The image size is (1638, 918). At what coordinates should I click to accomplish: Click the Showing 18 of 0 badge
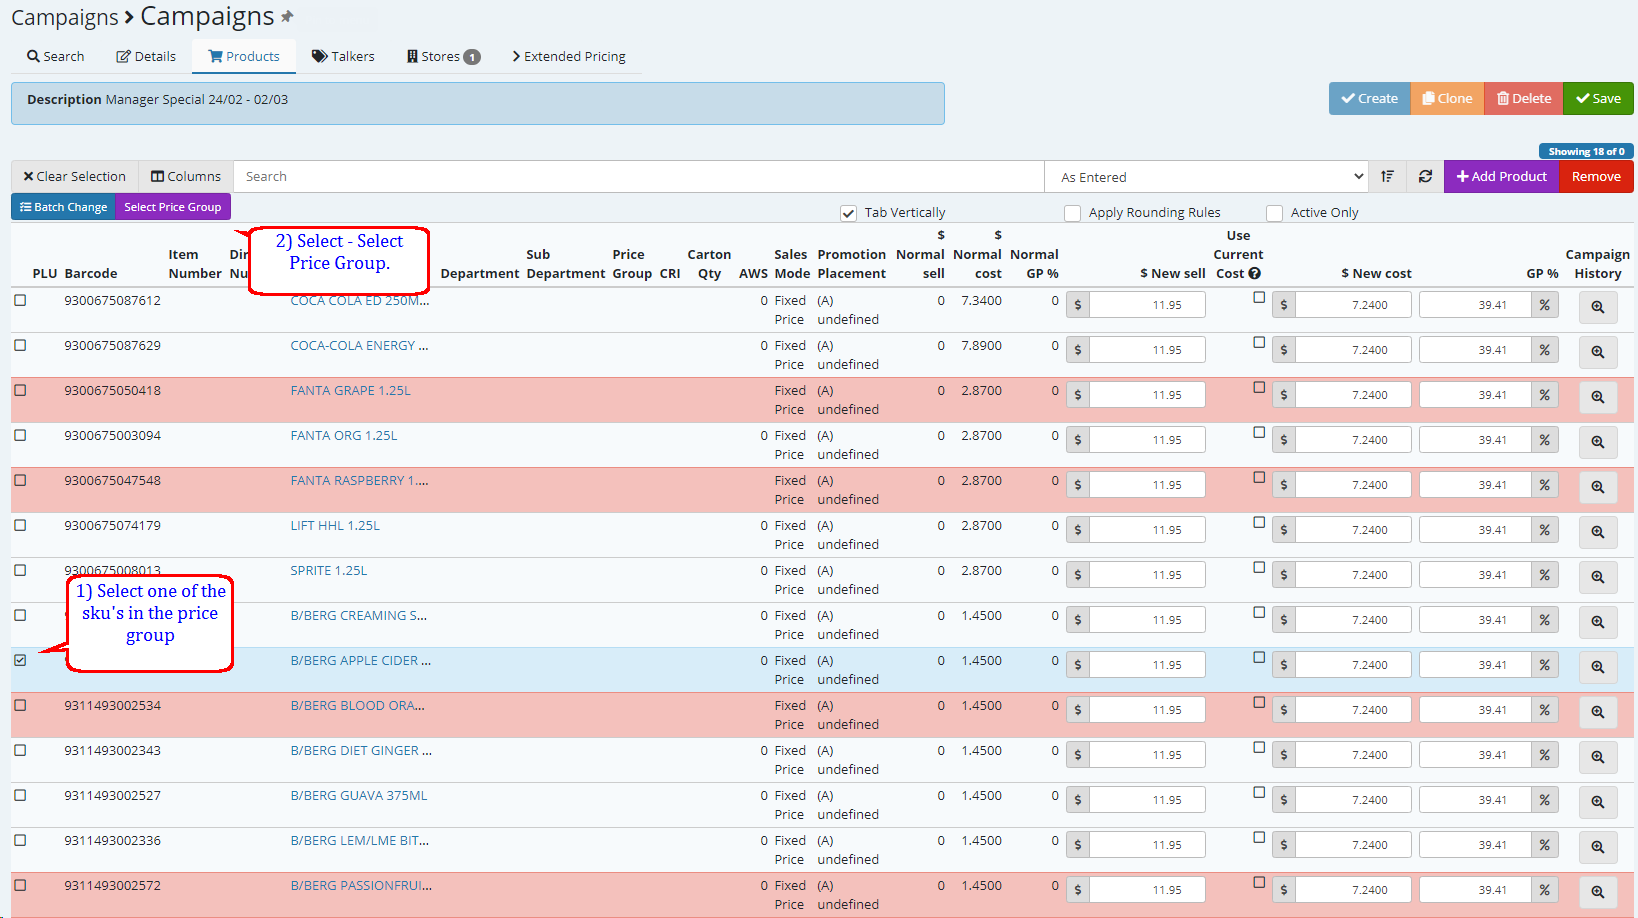pos(1586,151)
